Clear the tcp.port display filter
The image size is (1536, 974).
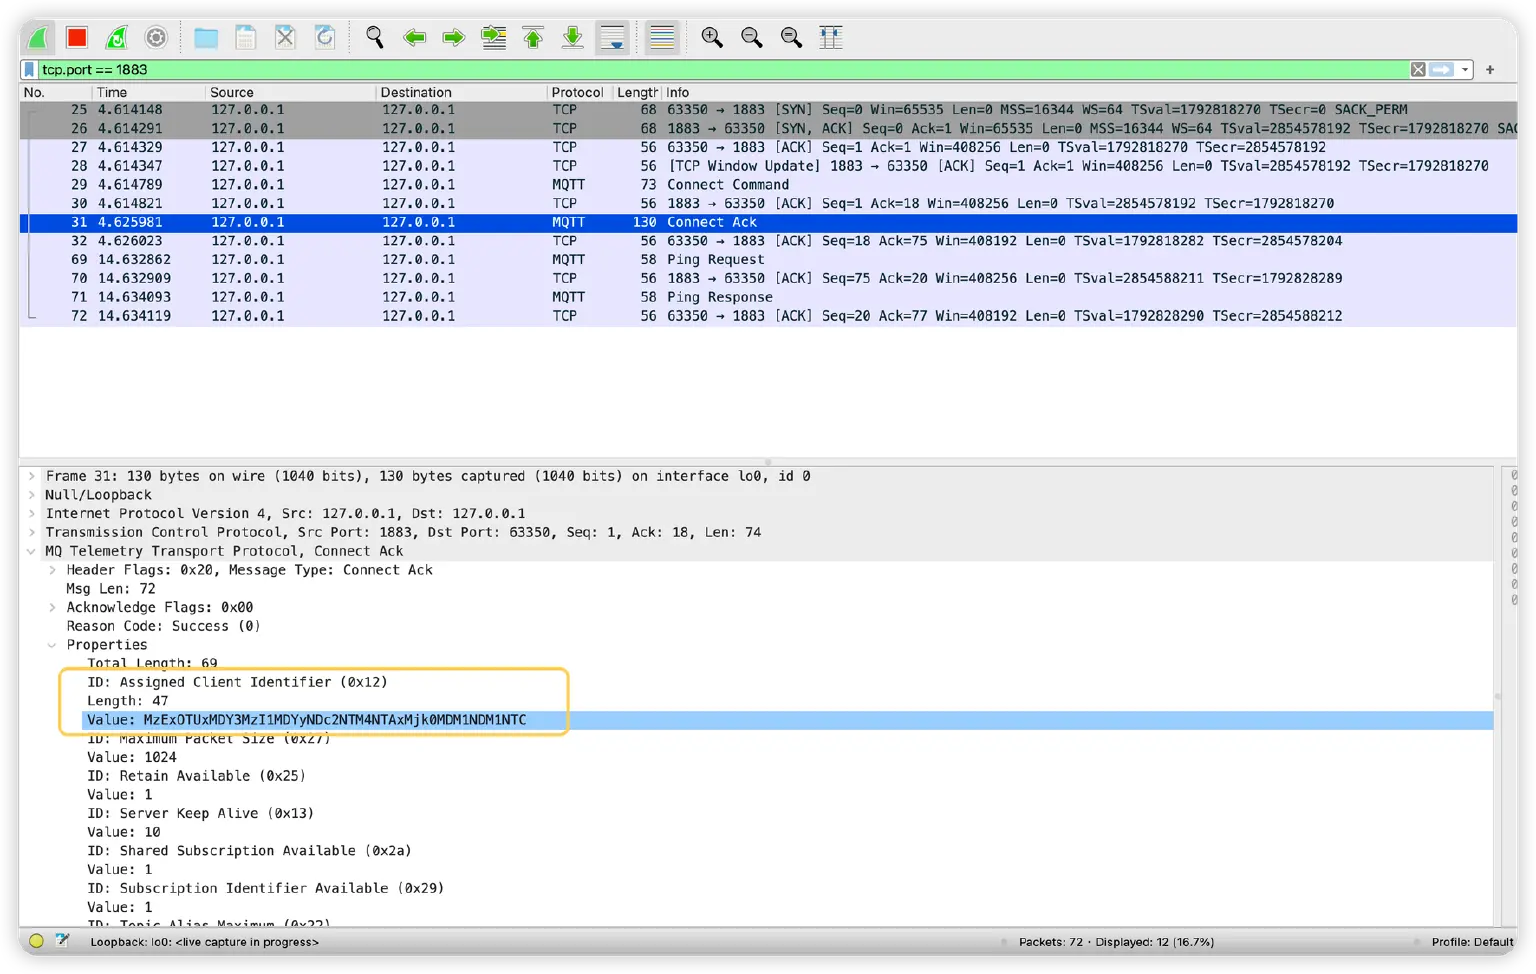click(1418, 69)
